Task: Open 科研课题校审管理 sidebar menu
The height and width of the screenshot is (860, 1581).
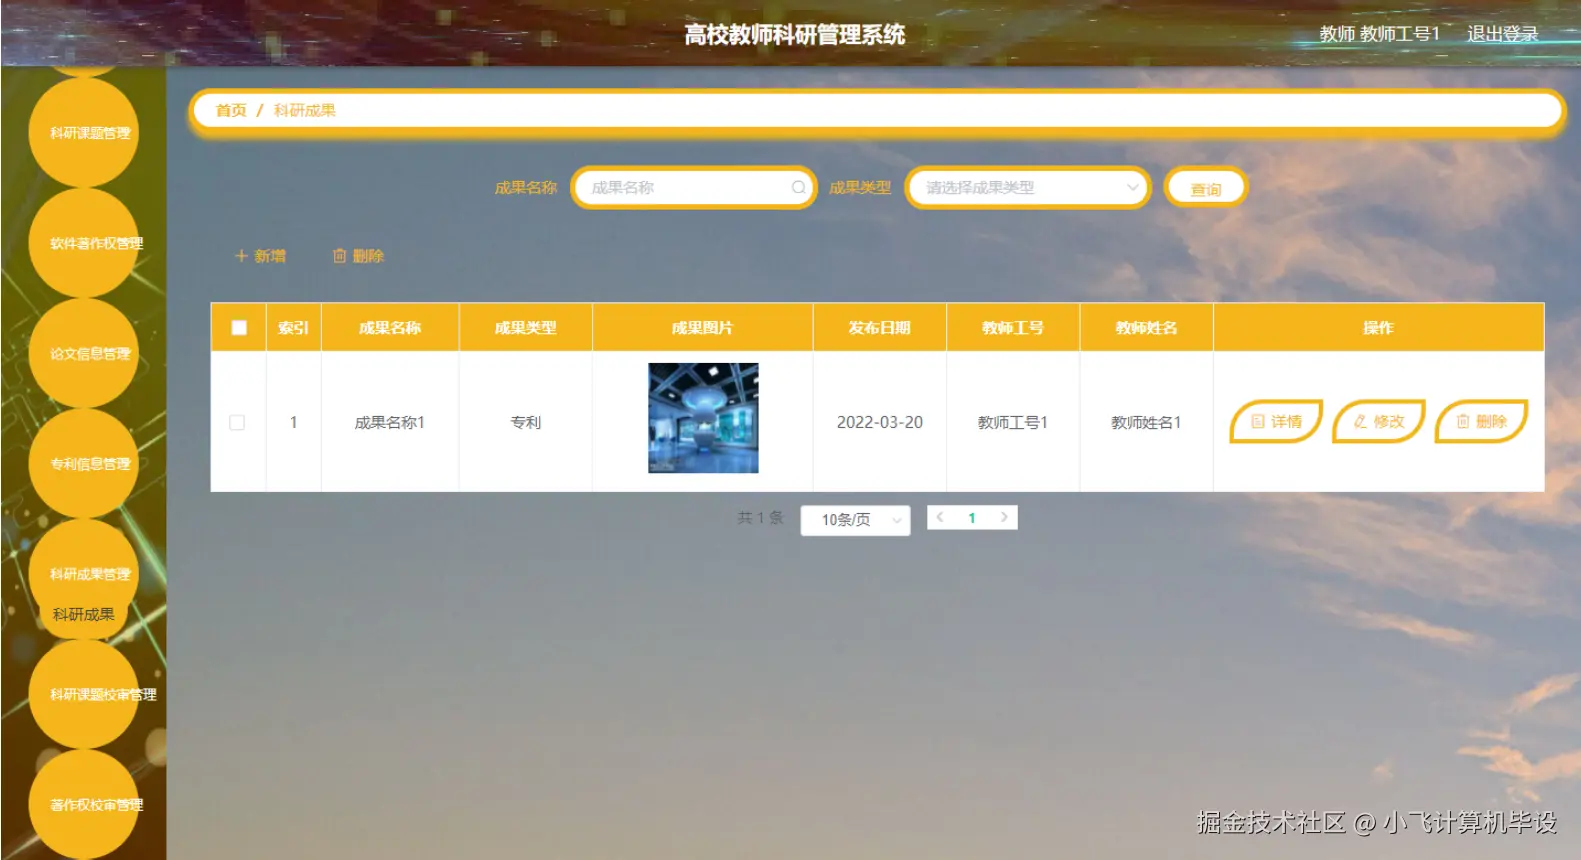Action: 85,694
